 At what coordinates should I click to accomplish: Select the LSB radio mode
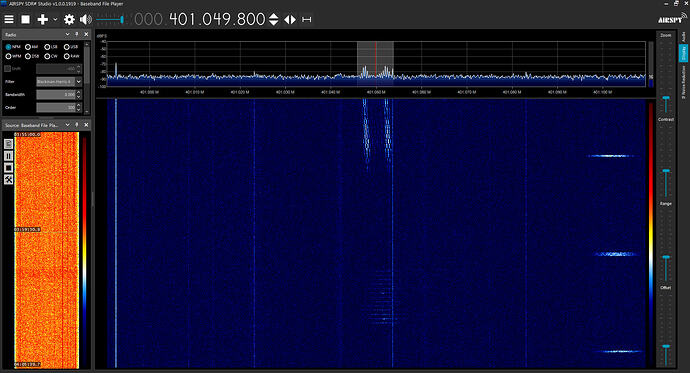pyautogui.click(x=51, y=47)
